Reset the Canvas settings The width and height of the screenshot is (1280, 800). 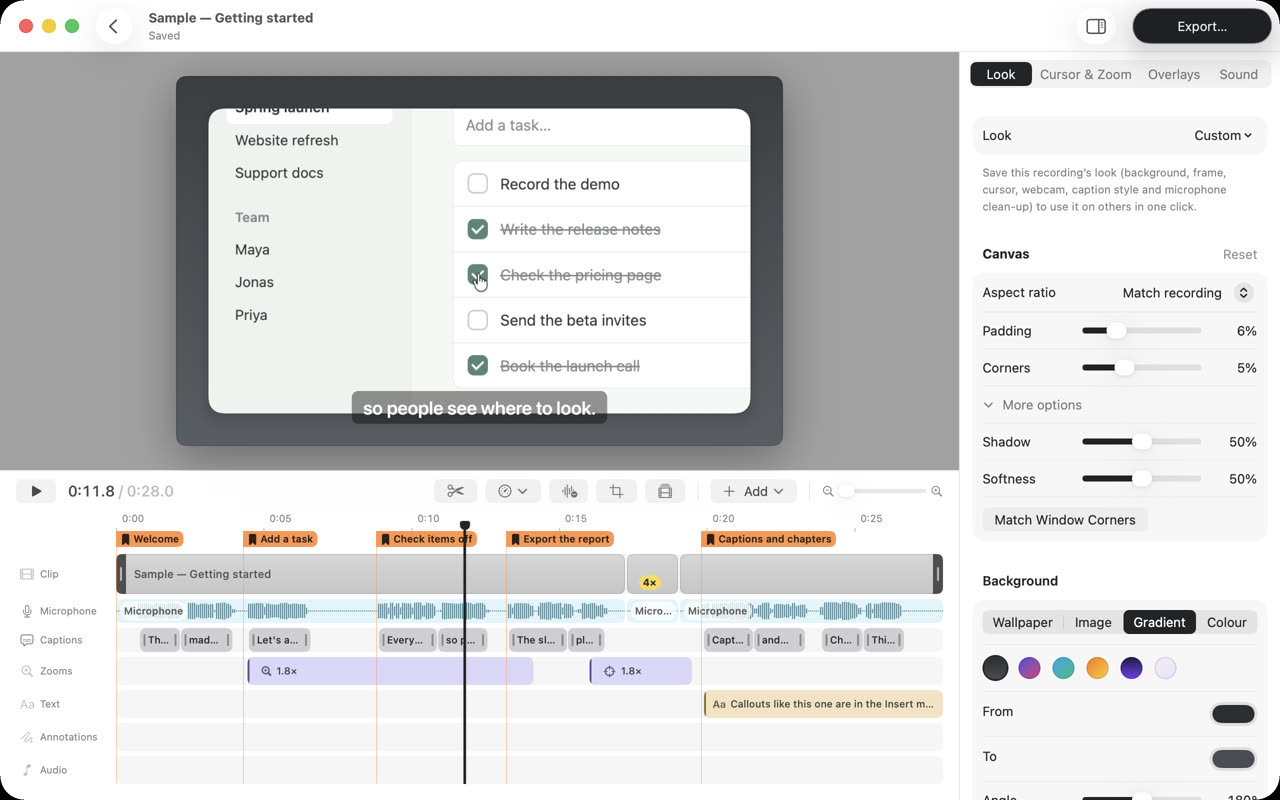tap(1240, 254)
